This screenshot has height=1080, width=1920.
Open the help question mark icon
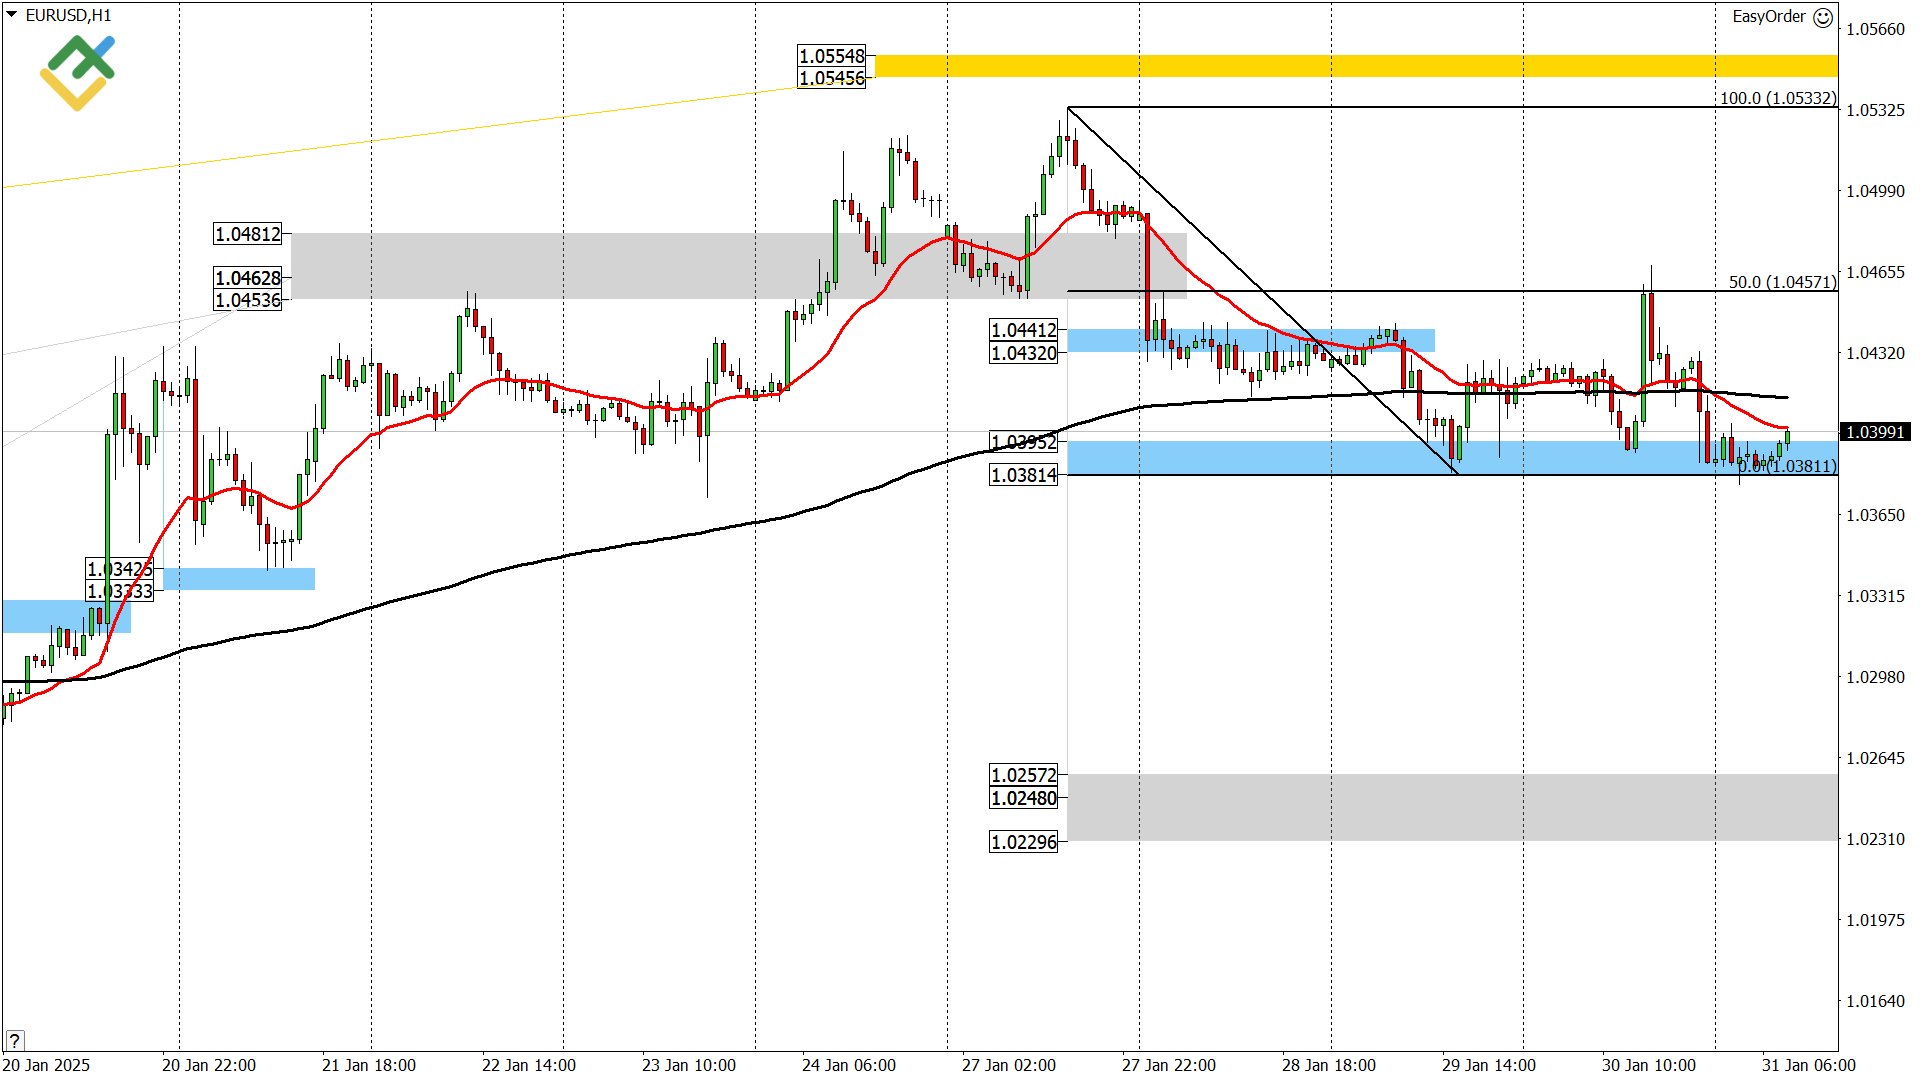(14, 1040)
